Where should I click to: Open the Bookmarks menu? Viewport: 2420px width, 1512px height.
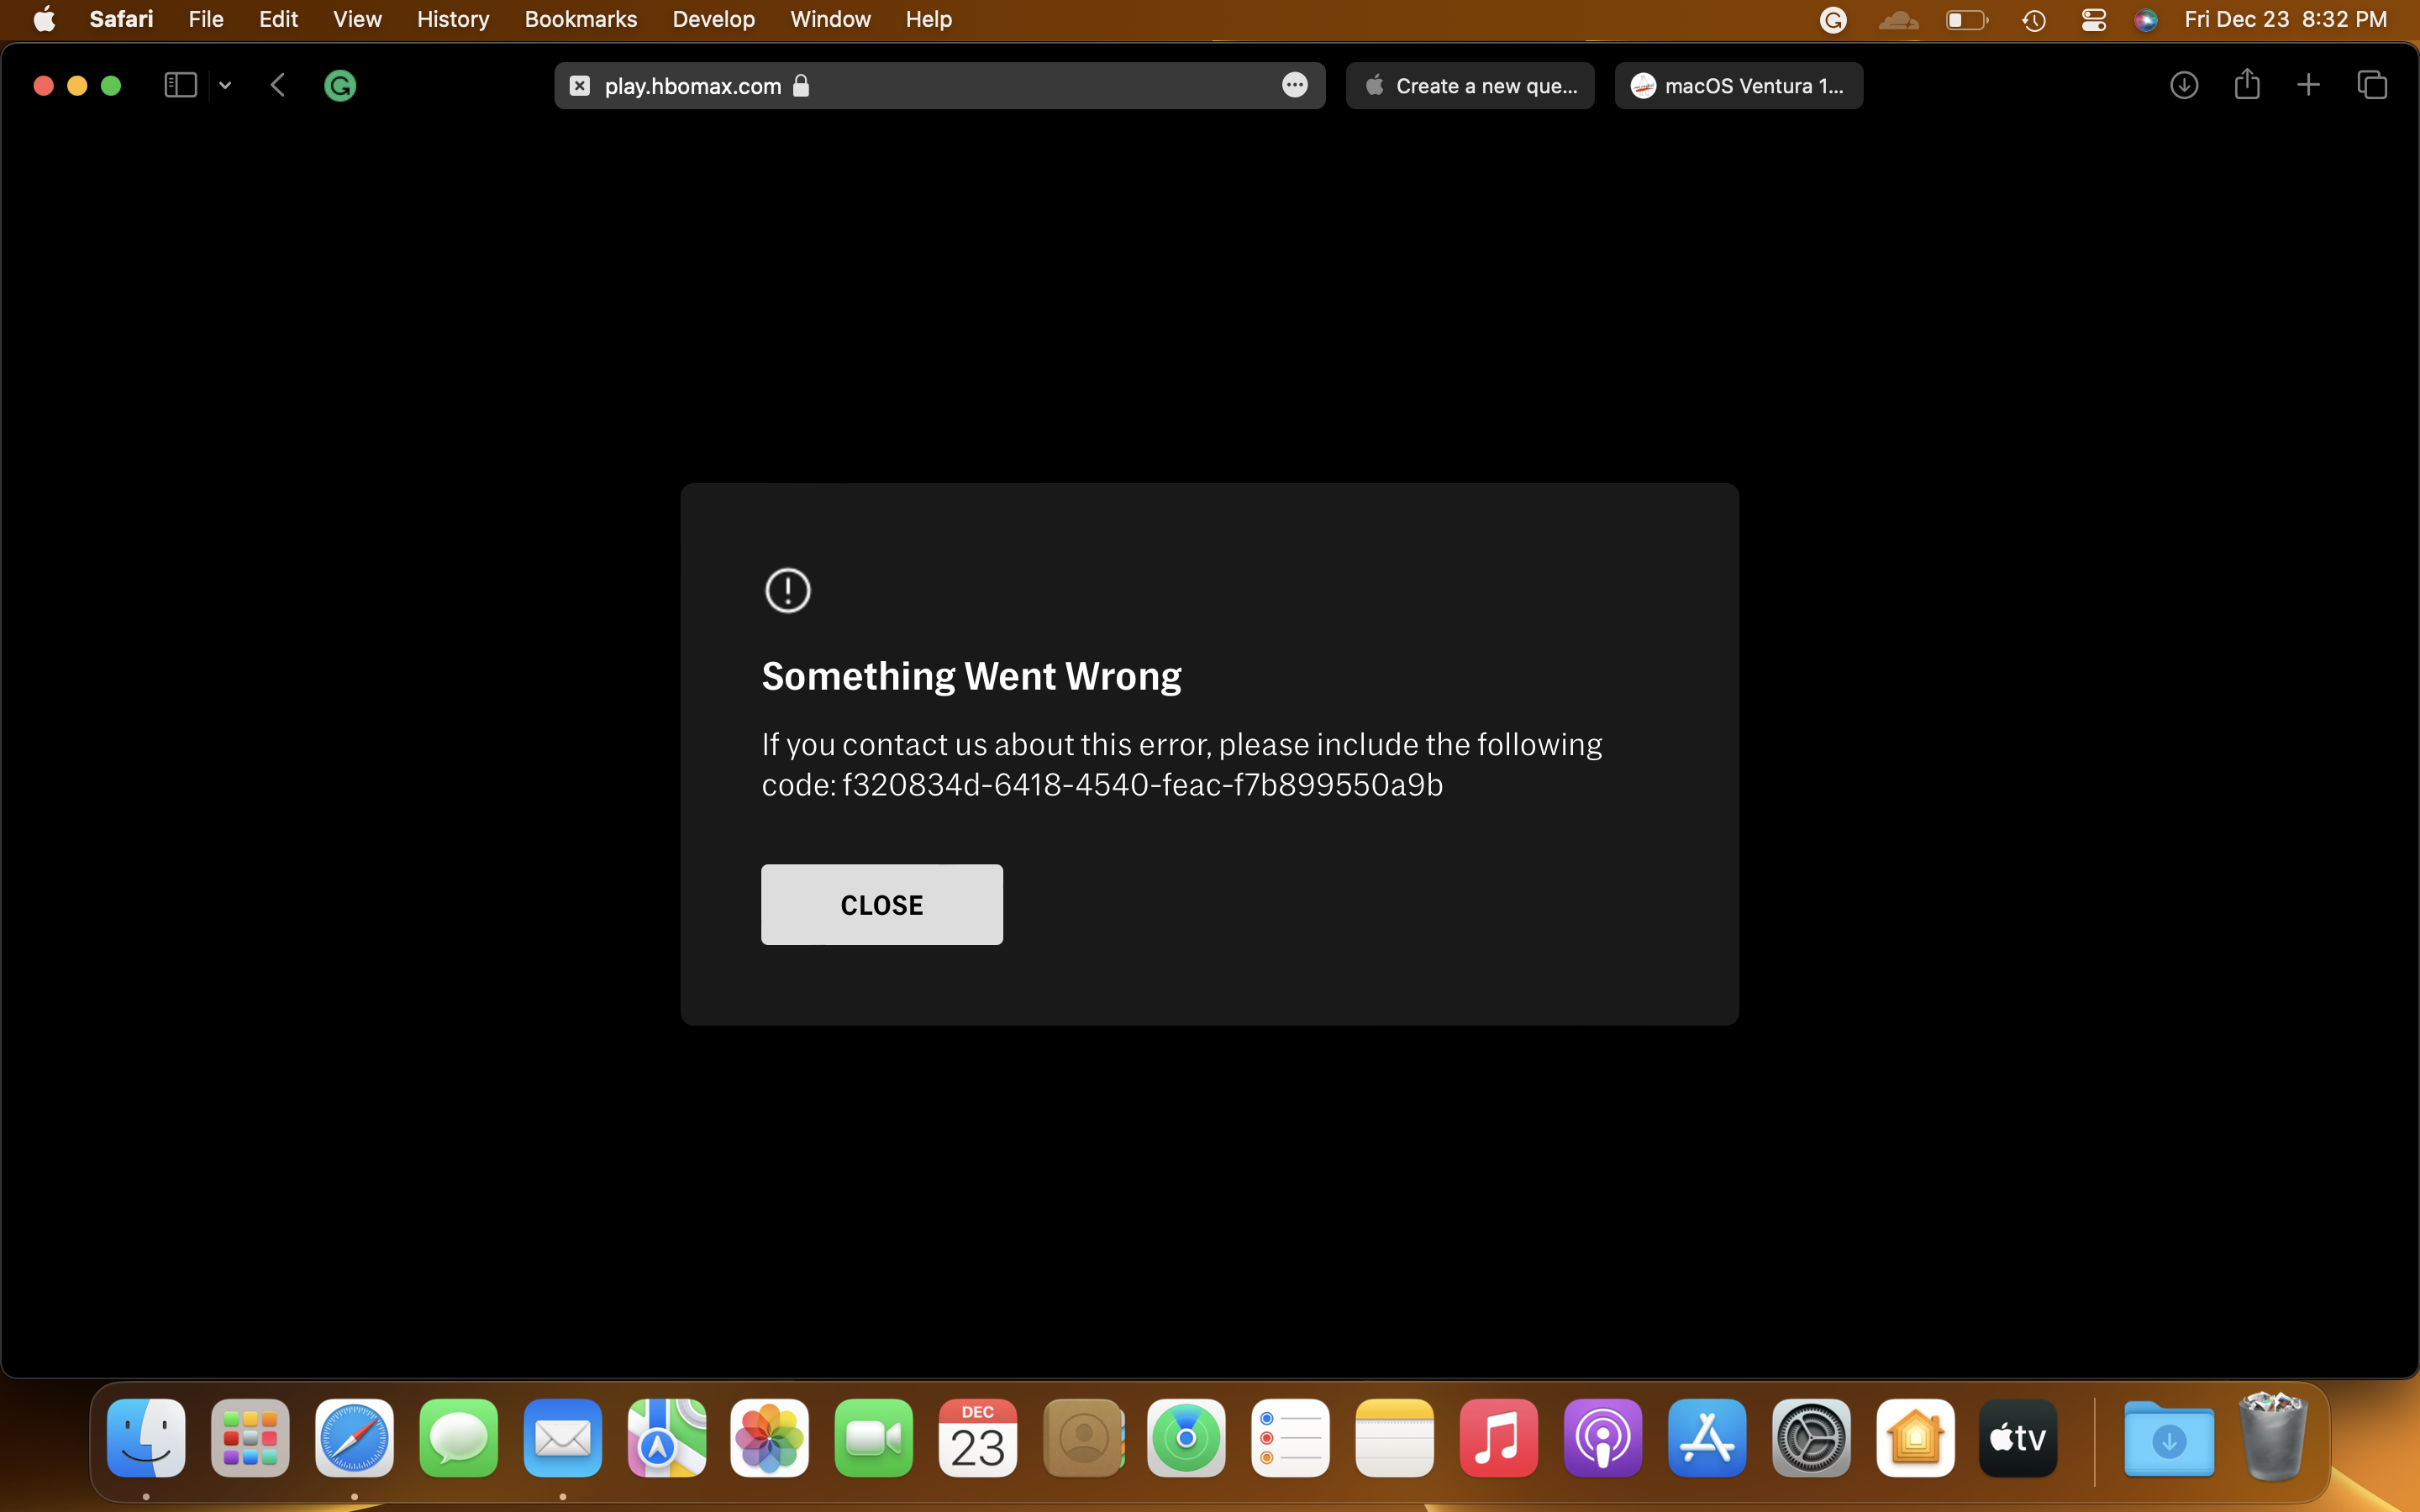[x=580, y=19]
